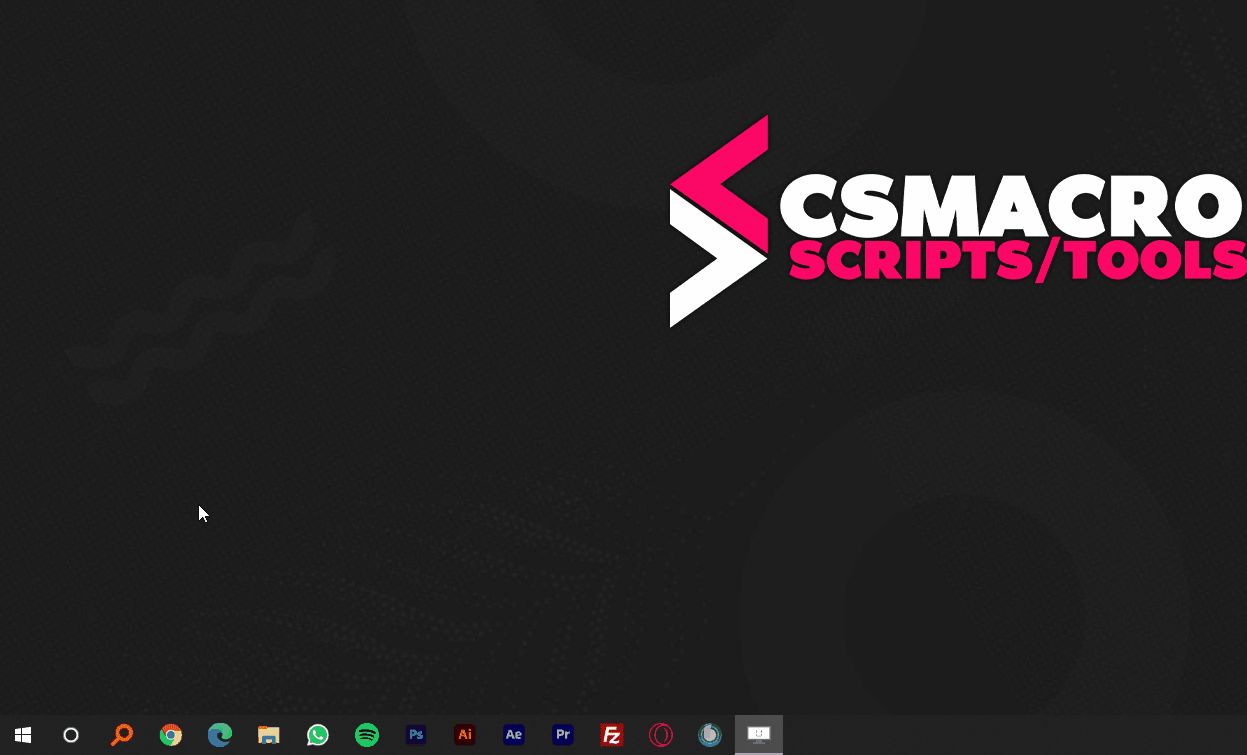Select the active monitor app taskbar button

(x=759, y=735)
